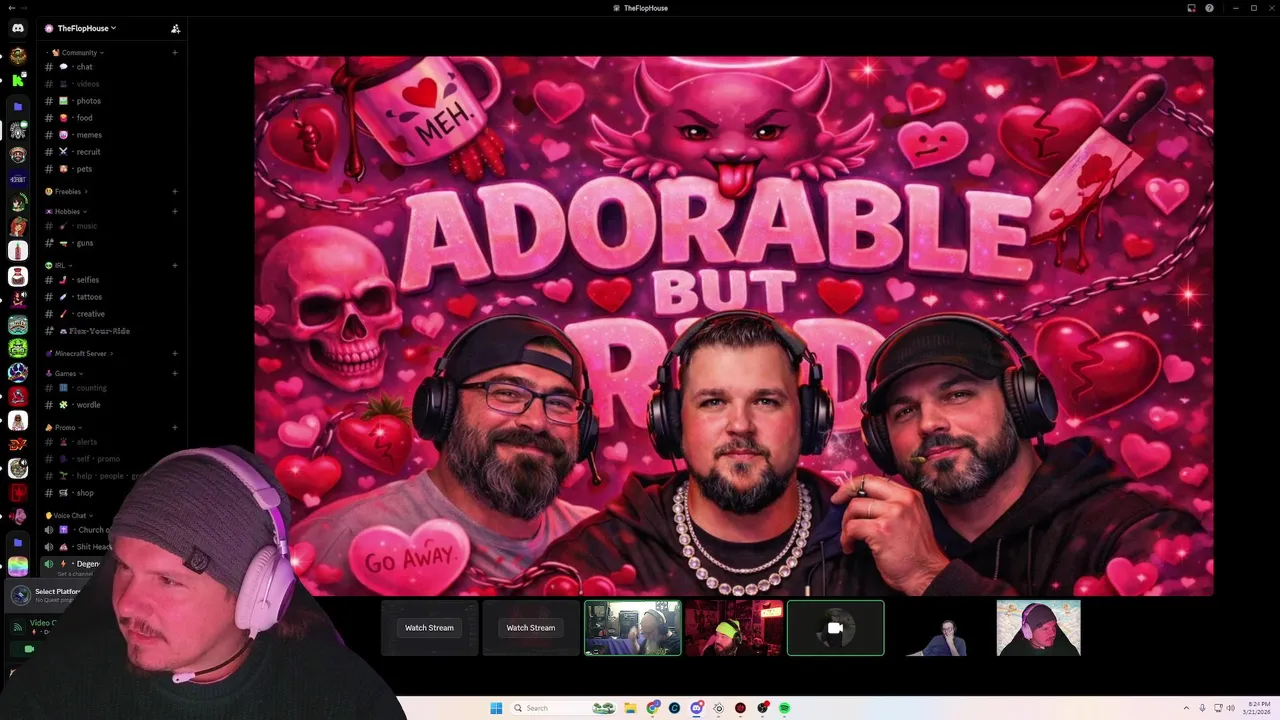Viewport: 1280px width, 720px height.
Task: Click Watch Stream beside the green-outlined video tile
Action: [531, 628]
